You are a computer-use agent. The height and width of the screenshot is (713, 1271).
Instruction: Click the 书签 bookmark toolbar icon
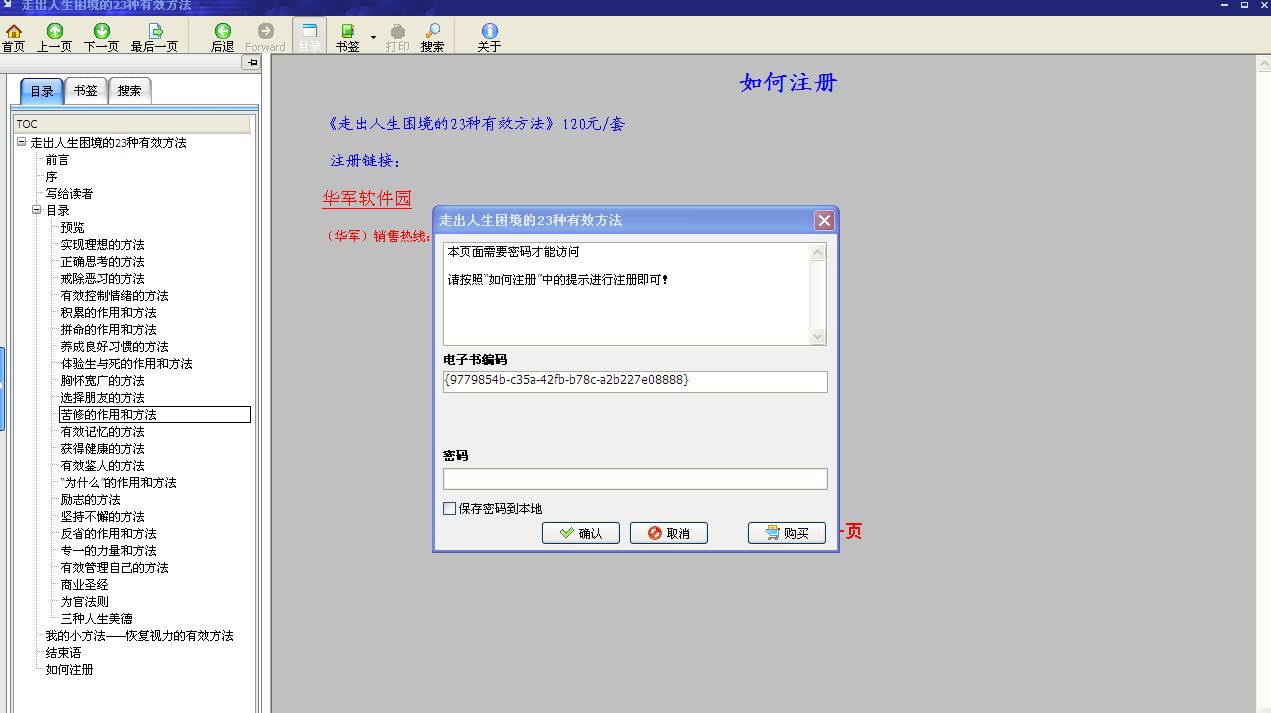347,38
